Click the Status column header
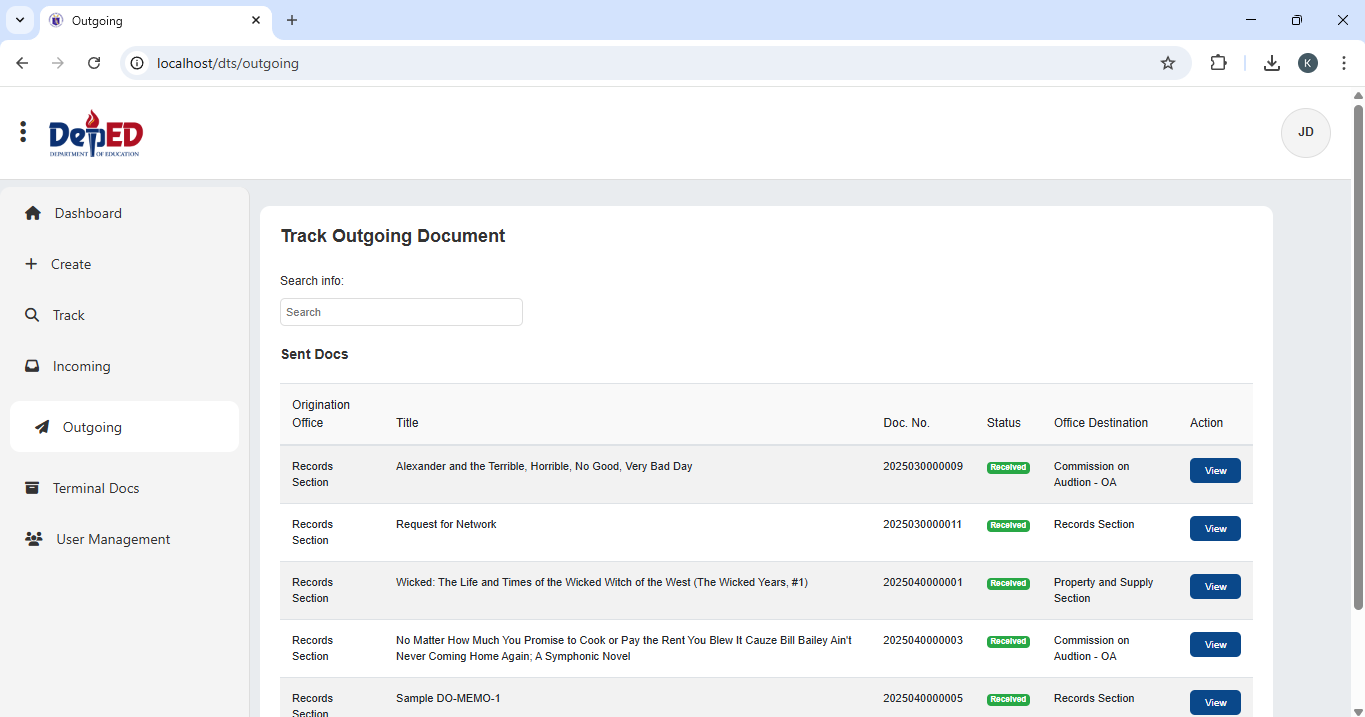1365x717 pixels. click(1003, 423)
